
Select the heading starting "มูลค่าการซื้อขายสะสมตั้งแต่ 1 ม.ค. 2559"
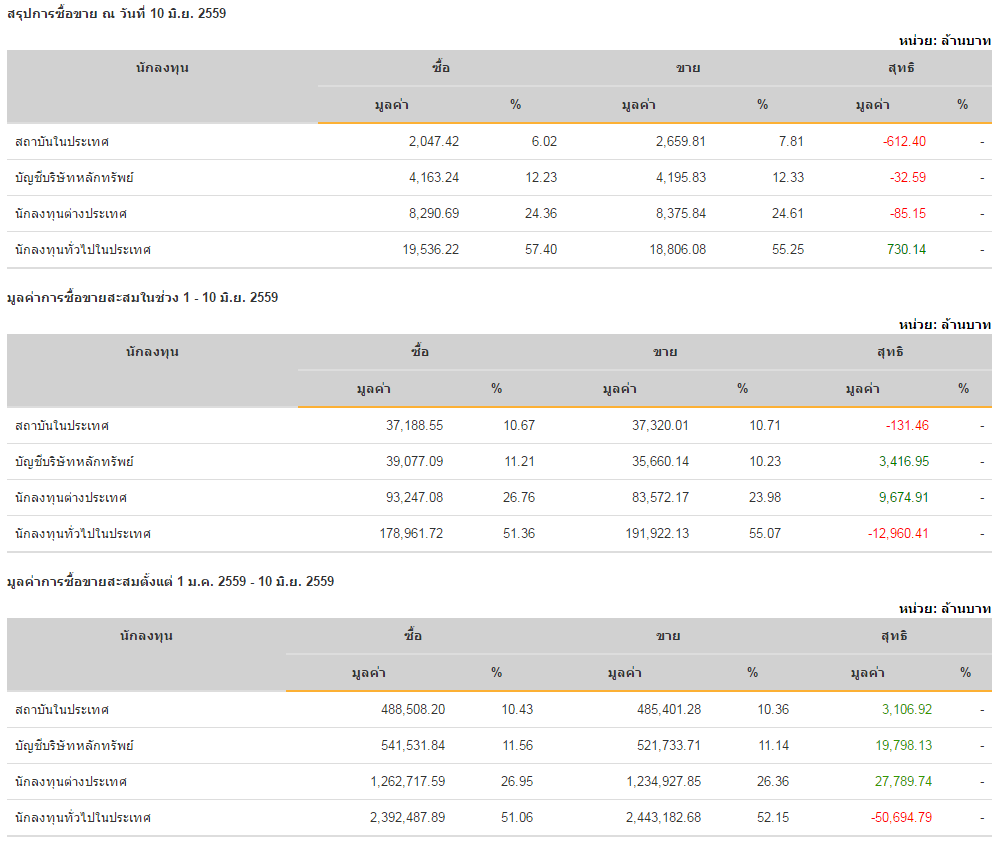tap(171, 581)
